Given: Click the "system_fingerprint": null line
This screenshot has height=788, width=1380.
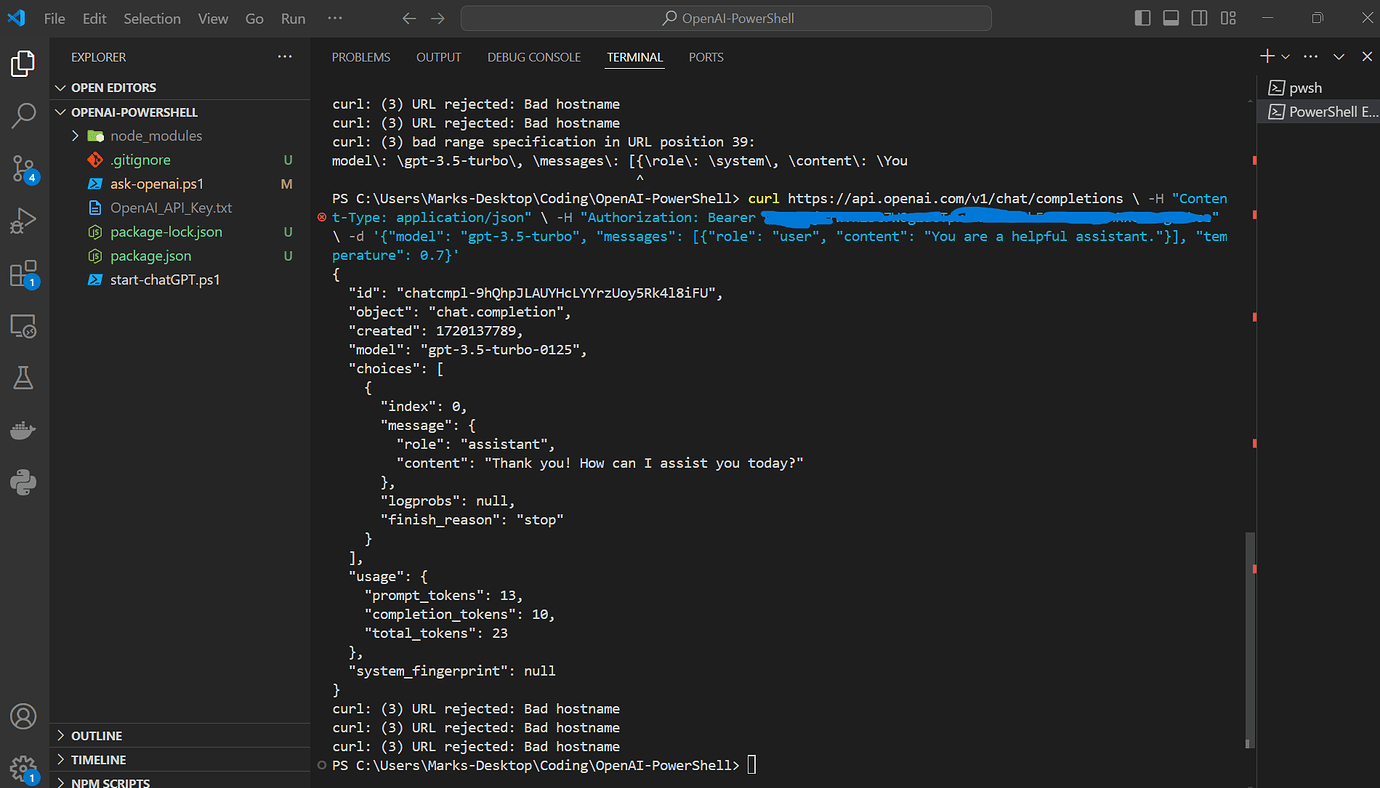Looking at the screenshot, I should [452, 671].
